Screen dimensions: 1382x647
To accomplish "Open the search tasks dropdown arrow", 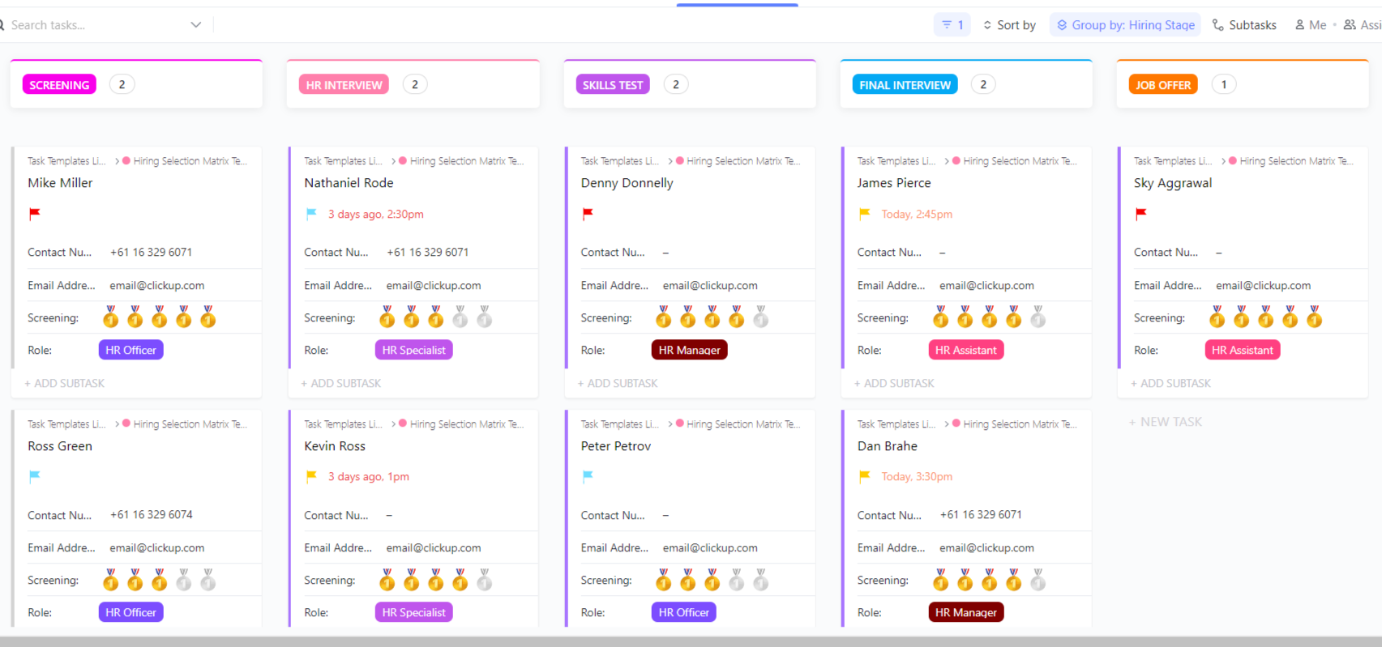I will click(195, 24).
